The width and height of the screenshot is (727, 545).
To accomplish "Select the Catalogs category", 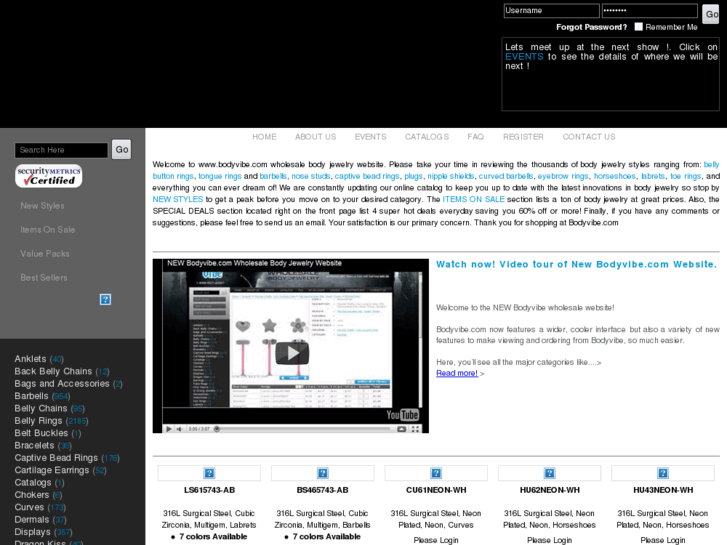I will 33,483.
